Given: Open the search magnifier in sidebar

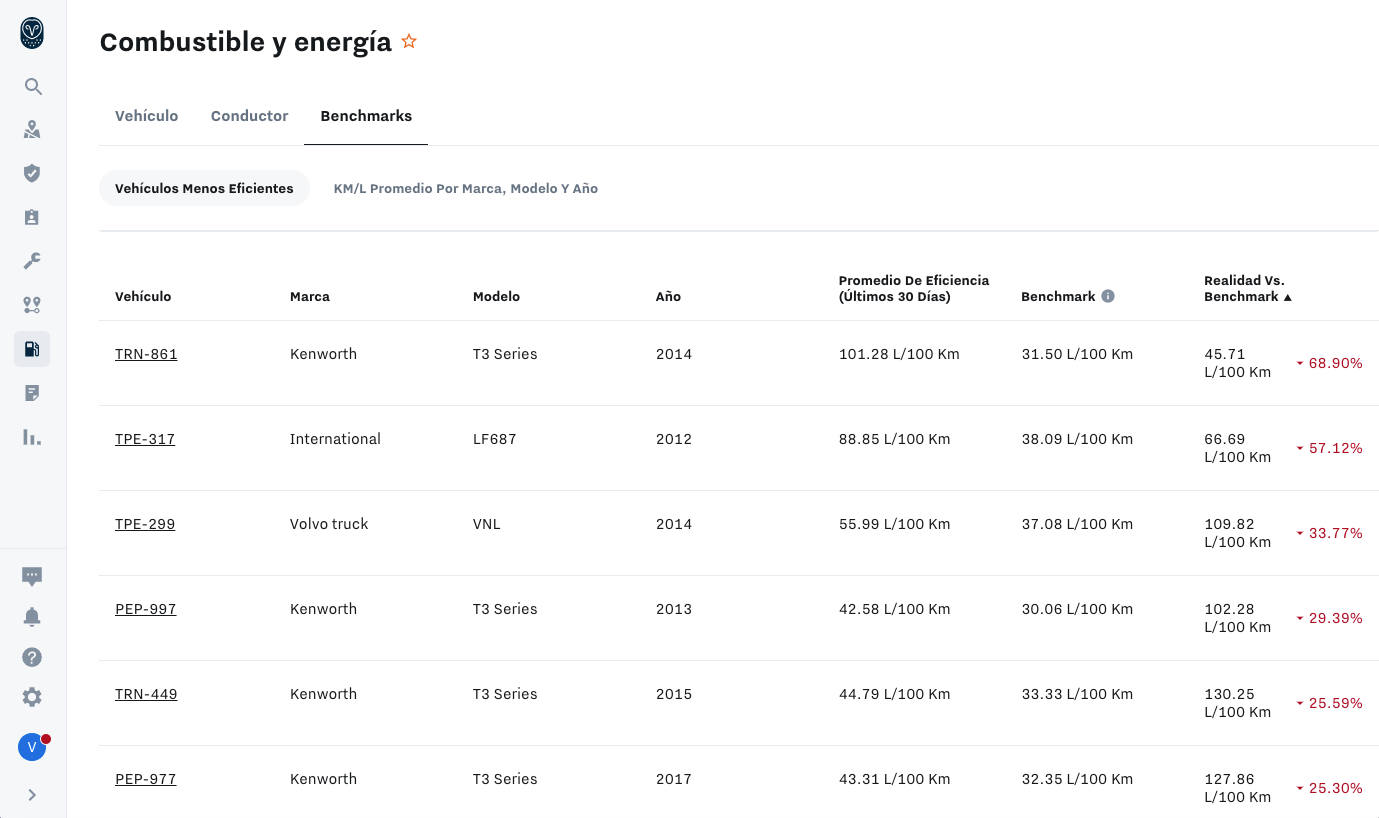Looking at the screenshot, I should point(33,86).
